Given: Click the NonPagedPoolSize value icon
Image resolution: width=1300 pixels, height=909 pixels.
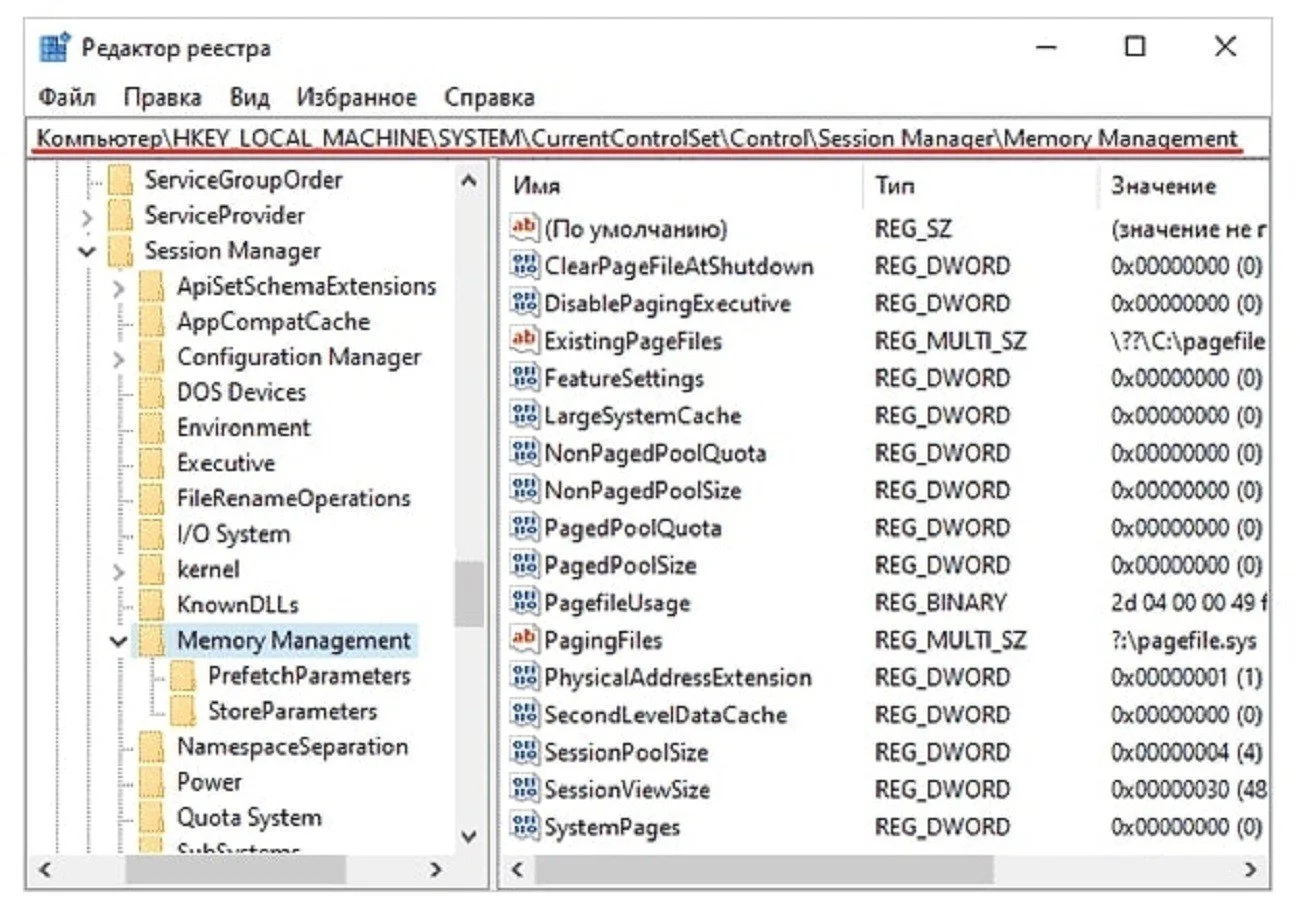Looking at the screenshot, I should [x=524, y=490].
